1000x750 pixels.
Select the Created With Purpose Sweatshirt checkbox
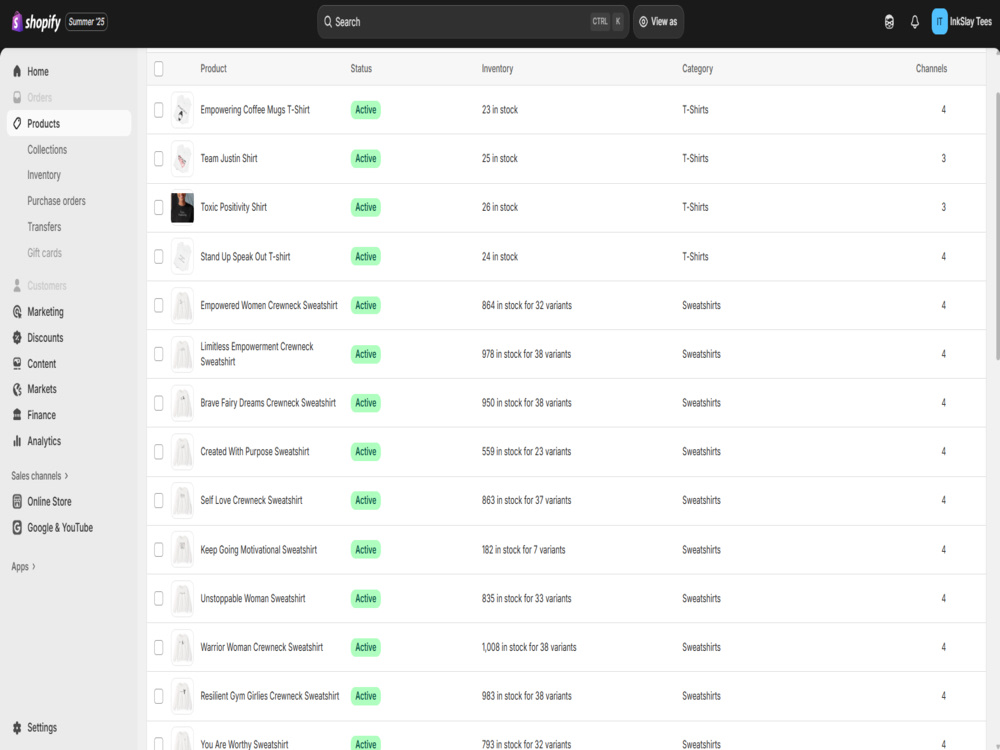point(159,452)
